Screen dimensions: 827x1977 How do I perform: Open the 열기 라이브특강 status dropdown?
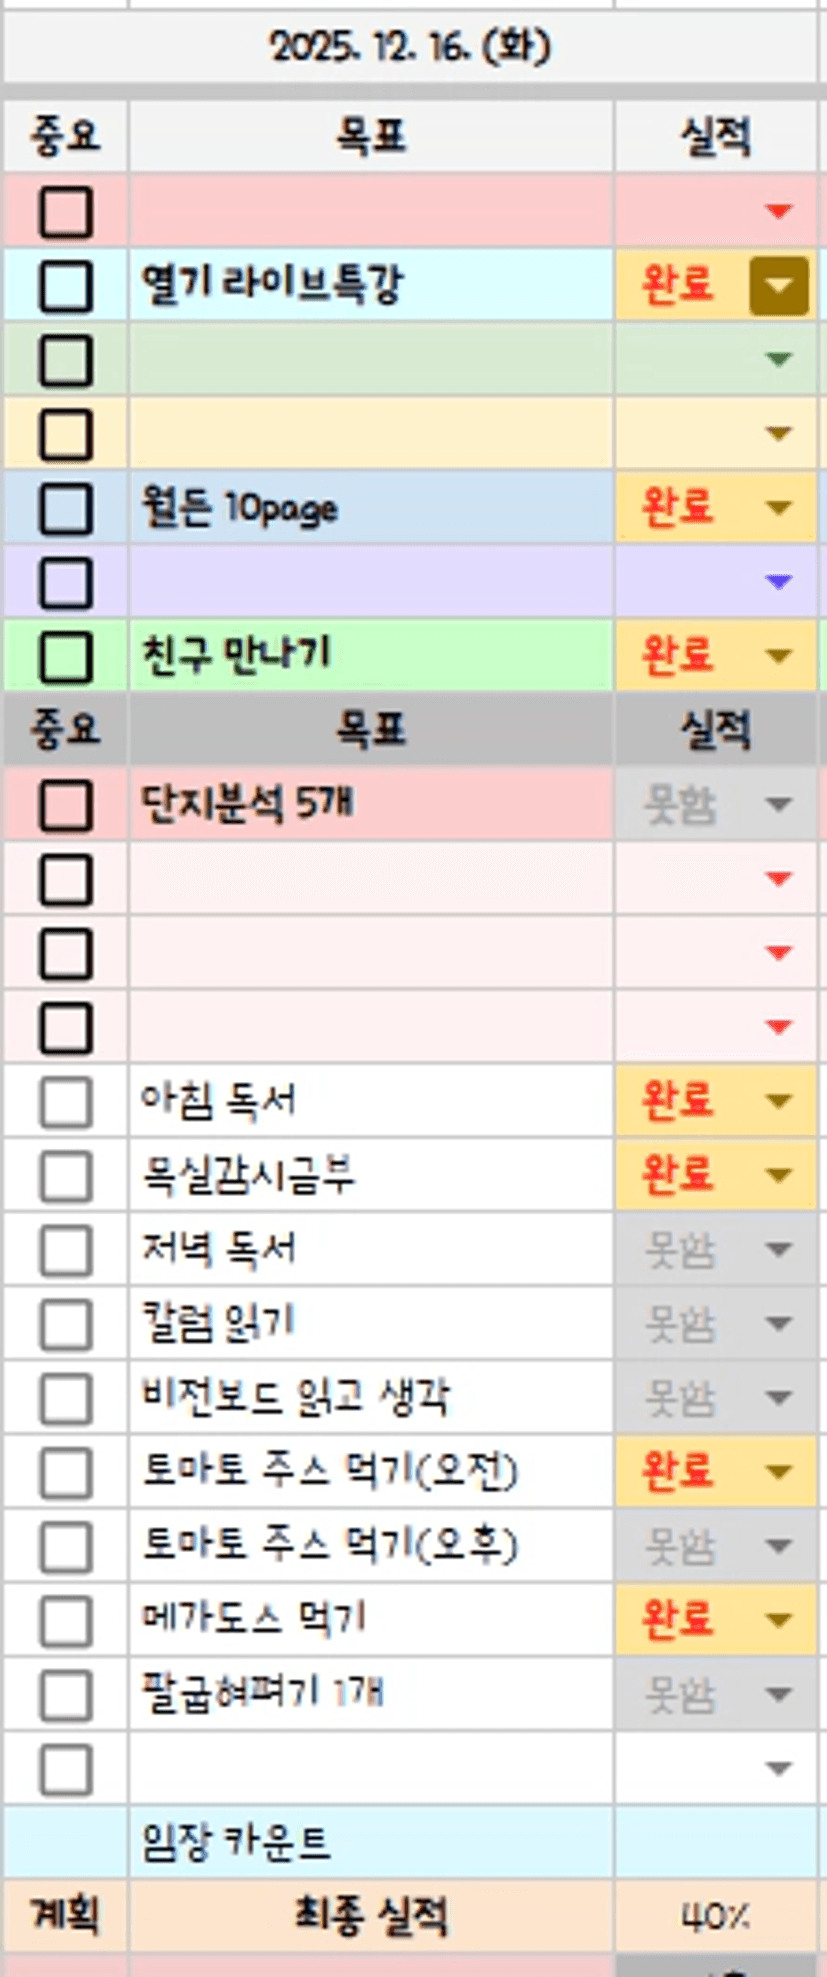click(778, 286)
